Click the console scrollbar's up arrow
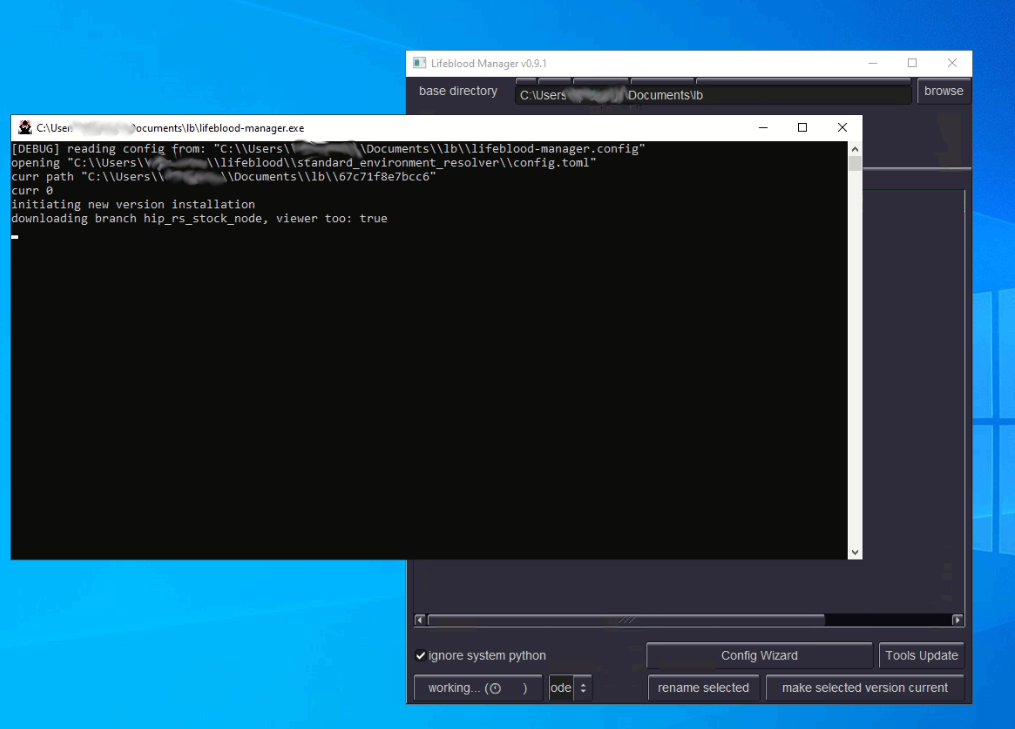 coord(855,148)
